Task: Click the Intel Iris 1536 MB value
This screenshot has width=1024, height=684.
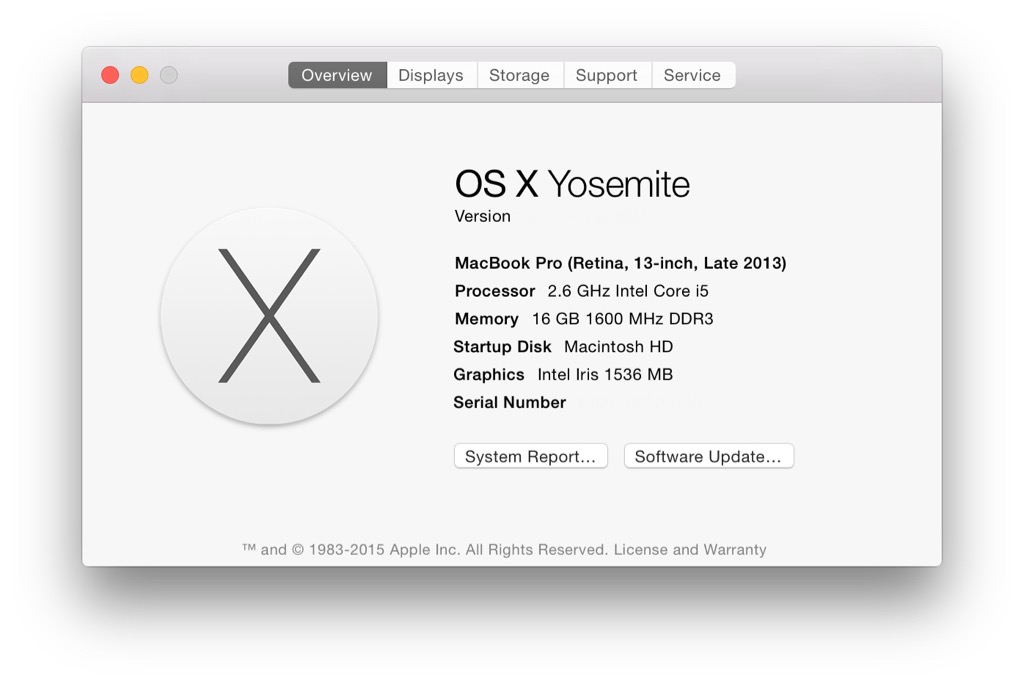Action: click(605, 374)
